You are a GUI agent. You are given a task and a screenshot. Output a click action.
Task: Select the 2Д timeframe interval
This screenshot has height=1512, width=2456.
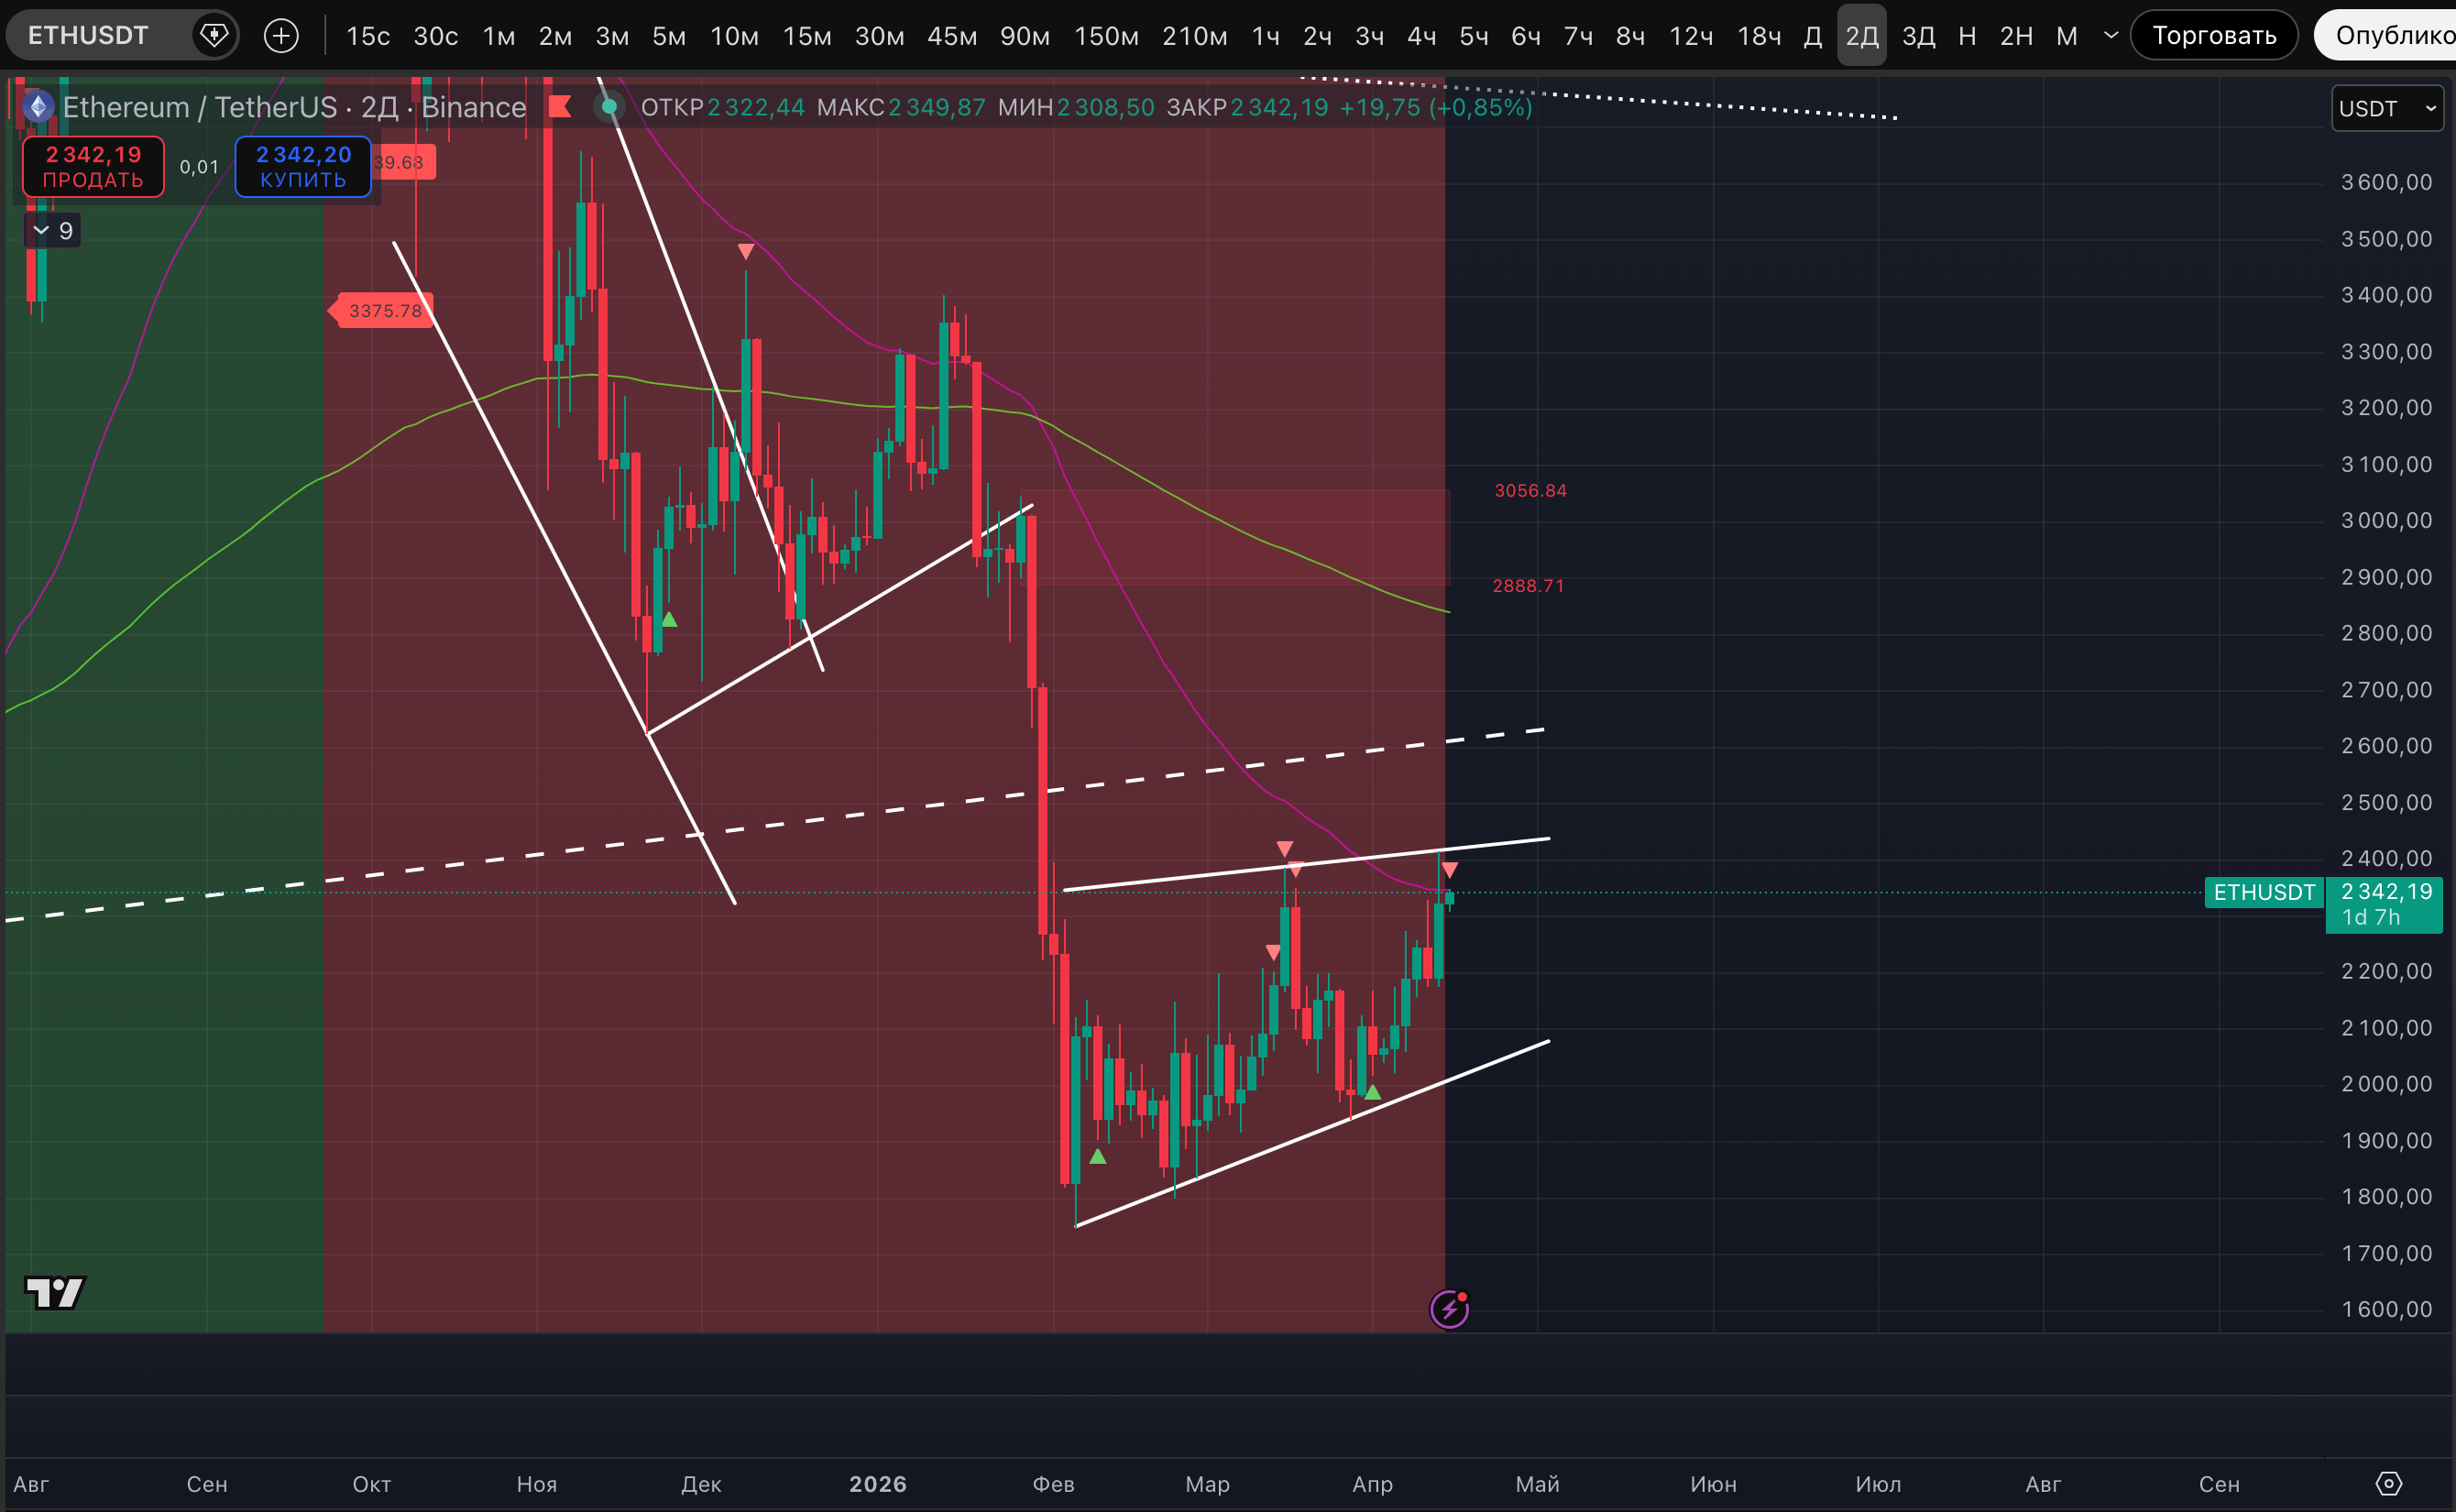coord(1861,36)
